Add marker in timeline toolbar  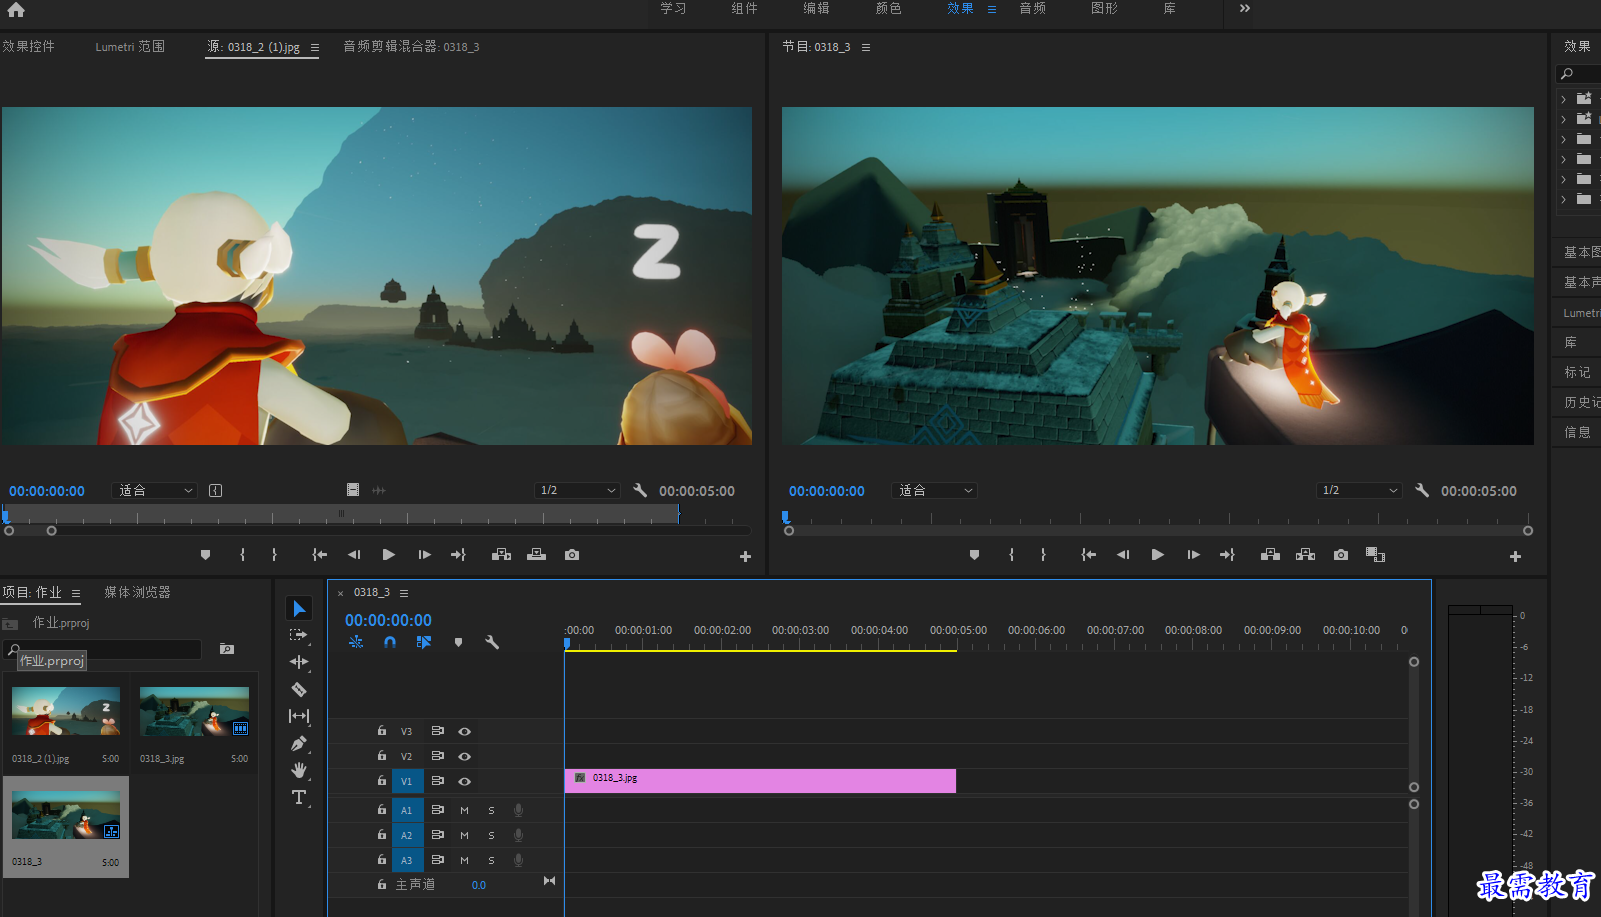pos(458,642)
